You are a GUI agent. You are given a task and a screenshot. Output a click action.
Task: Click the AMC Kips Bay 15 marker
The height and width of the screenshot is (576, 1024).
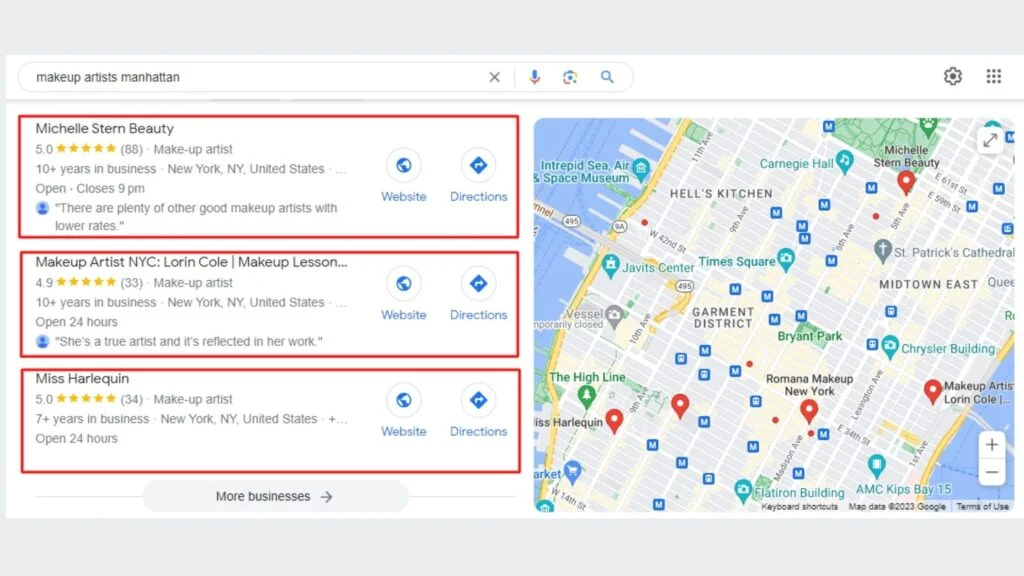[876, 466]
